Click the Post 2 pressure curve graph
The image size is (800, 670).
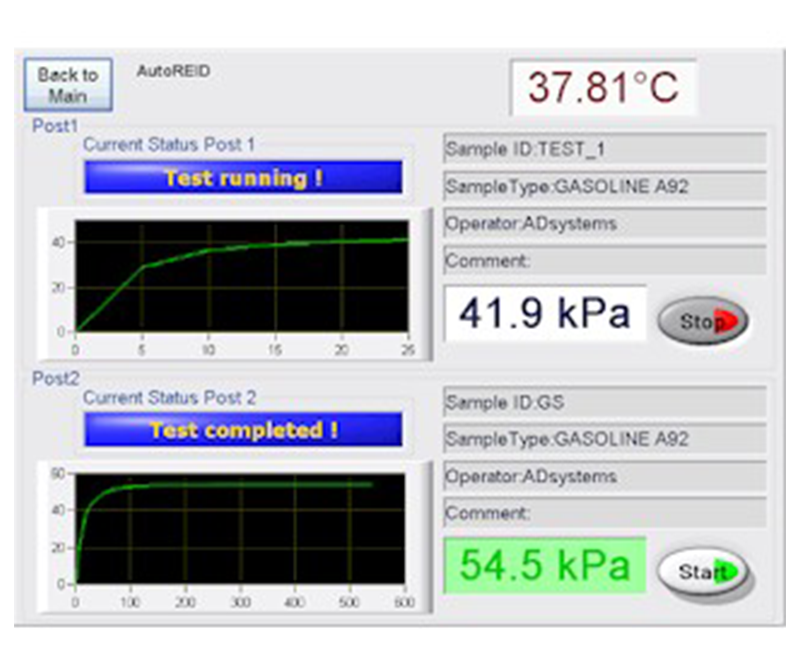[x=241, y=528]
